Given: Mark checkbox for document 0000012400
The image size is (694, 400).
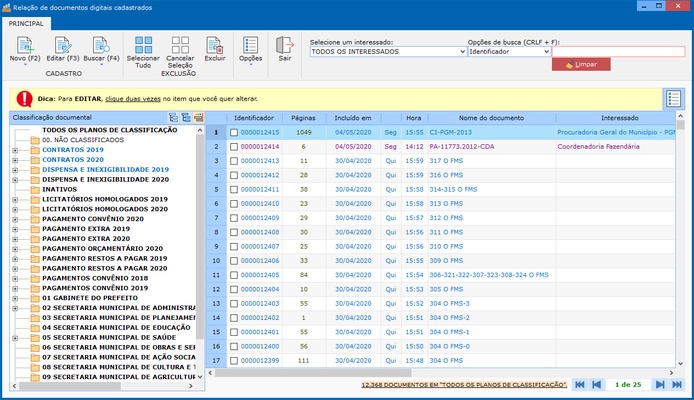Looking at the screenshot, I should (234, 346).
